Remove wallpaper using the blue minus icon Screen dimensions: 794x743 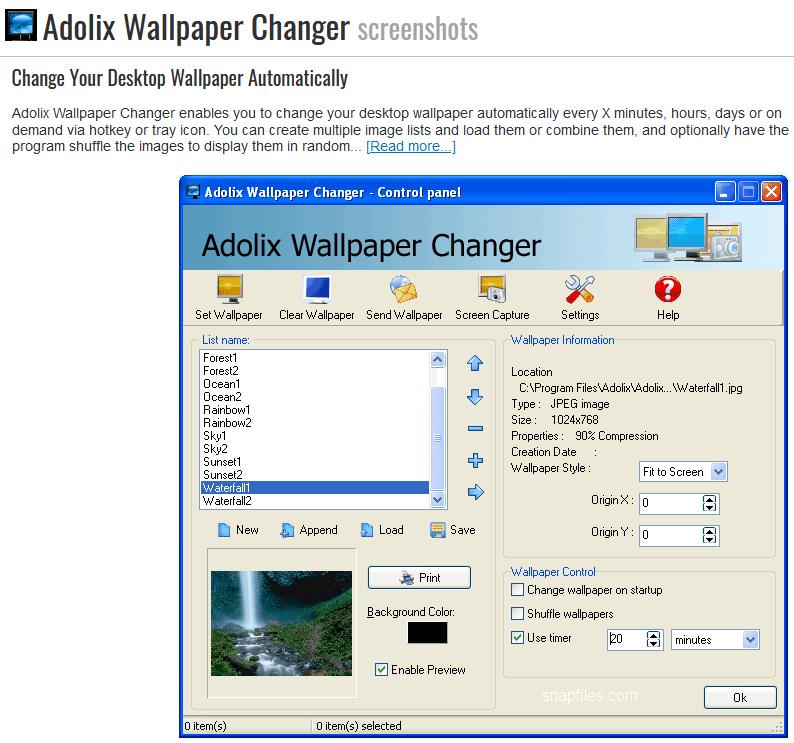point(475,428)
